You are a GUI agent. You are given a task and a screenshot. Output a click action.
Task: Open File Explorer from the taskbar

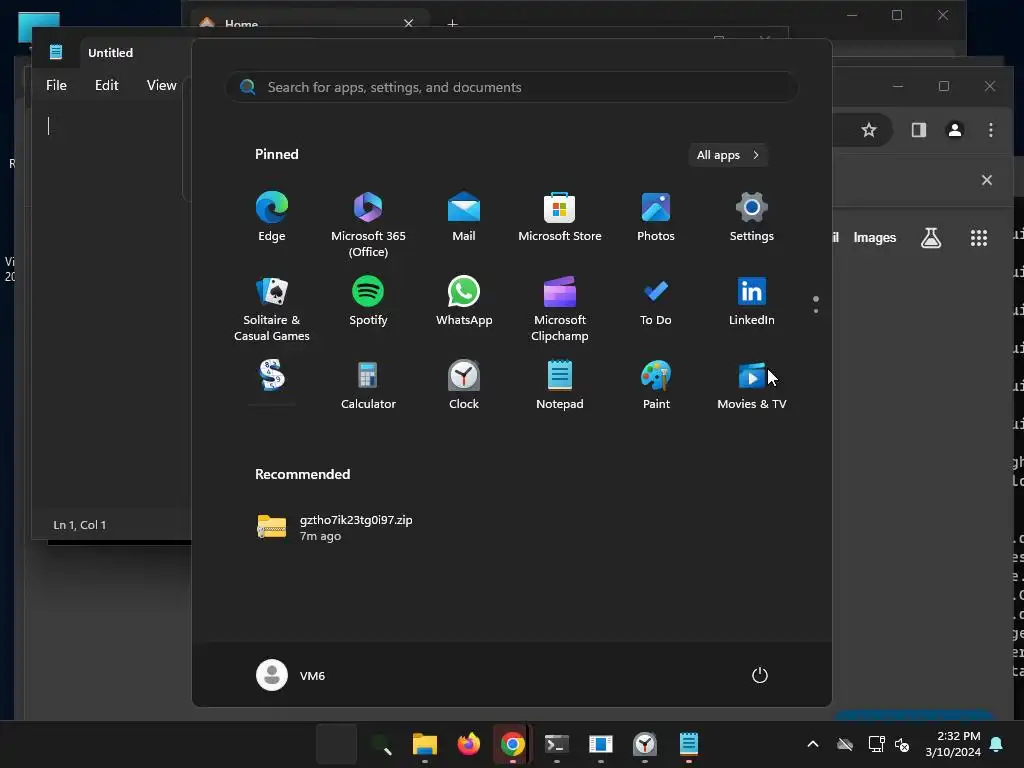[x=424, y=744]
